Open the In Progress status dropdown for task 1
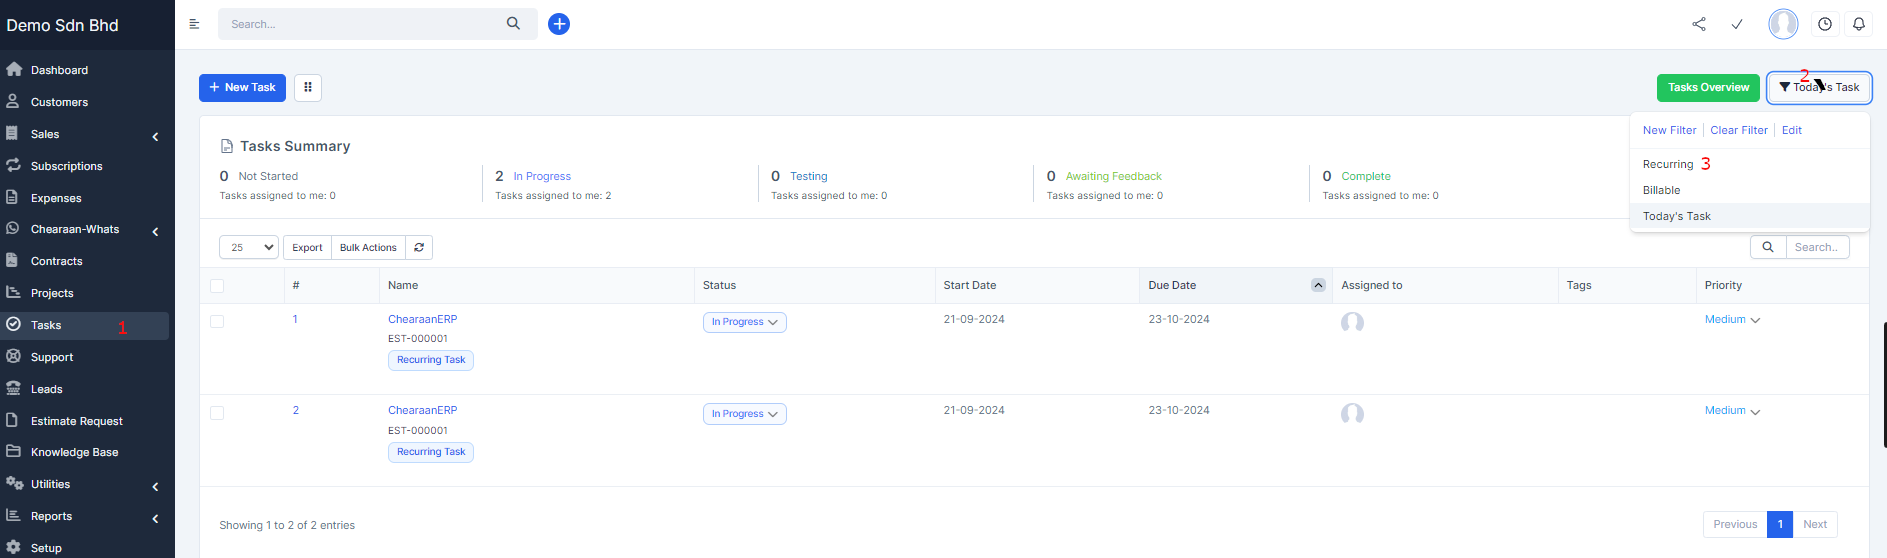Image resolution: width=1887 pixels, height=558 pixels. pyautogui.click(x=744, y=322)
